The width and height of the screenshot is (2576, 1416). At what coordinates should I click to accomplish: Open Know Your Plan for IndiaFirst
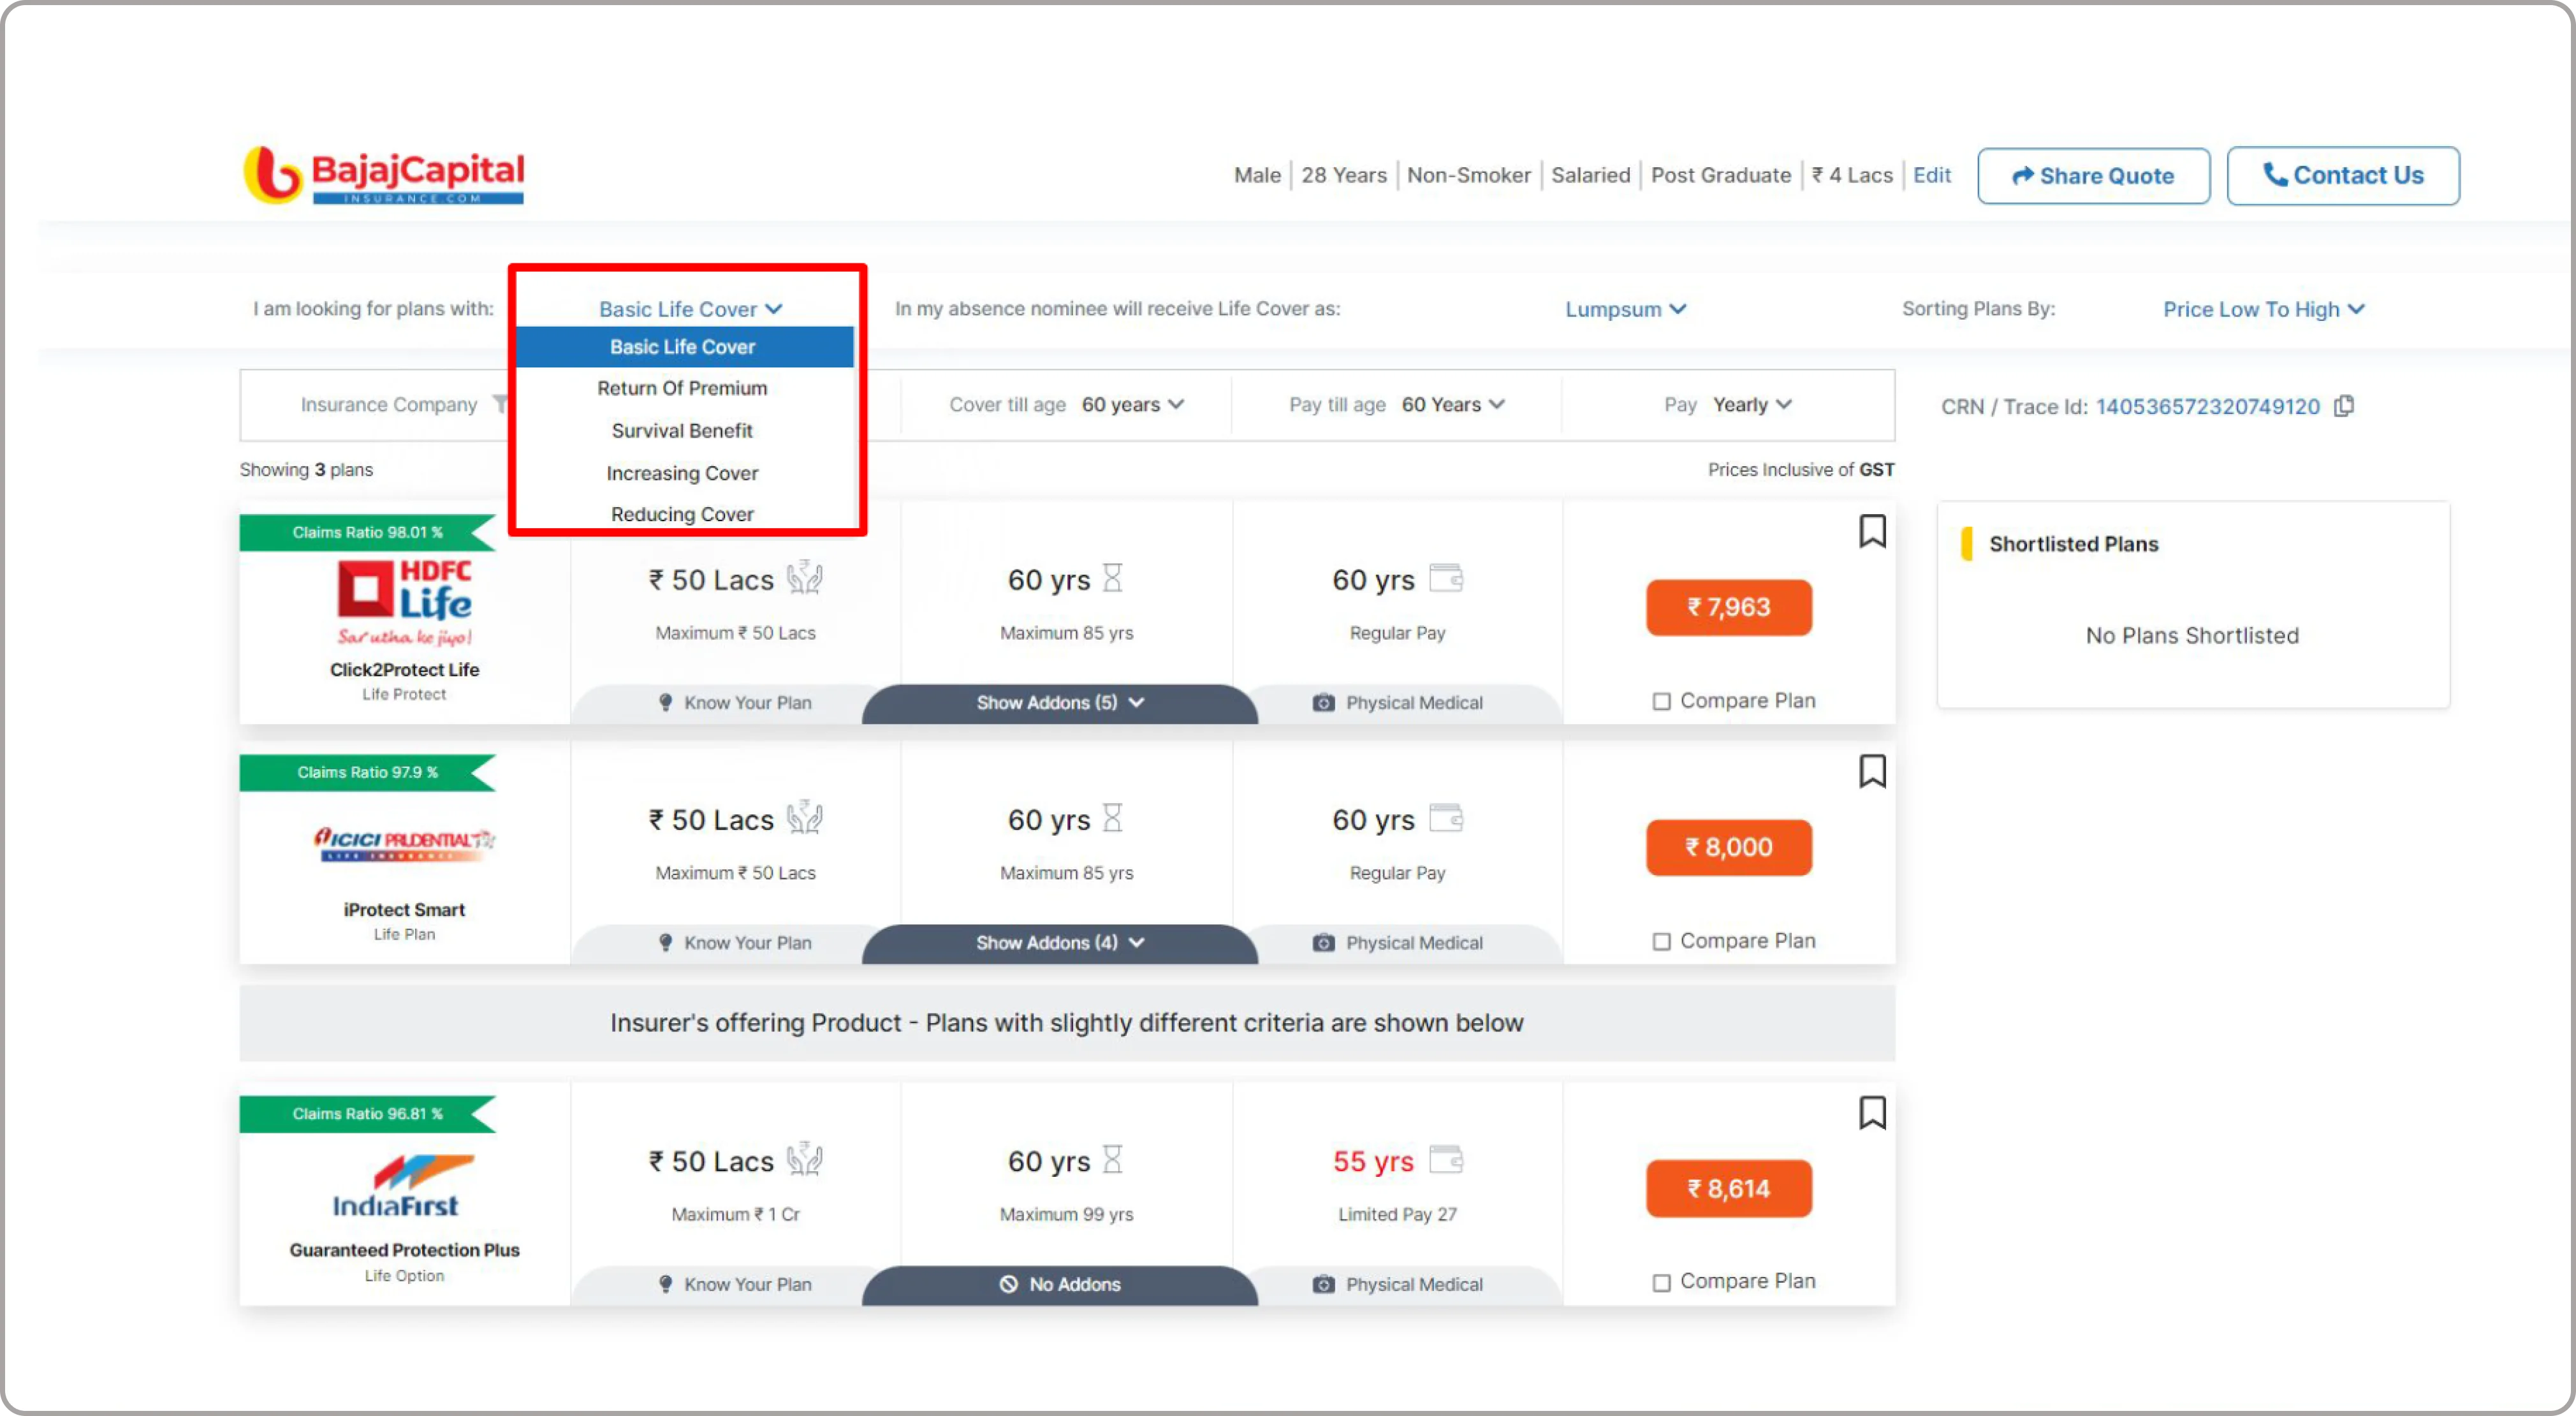tap(735, 1285)
